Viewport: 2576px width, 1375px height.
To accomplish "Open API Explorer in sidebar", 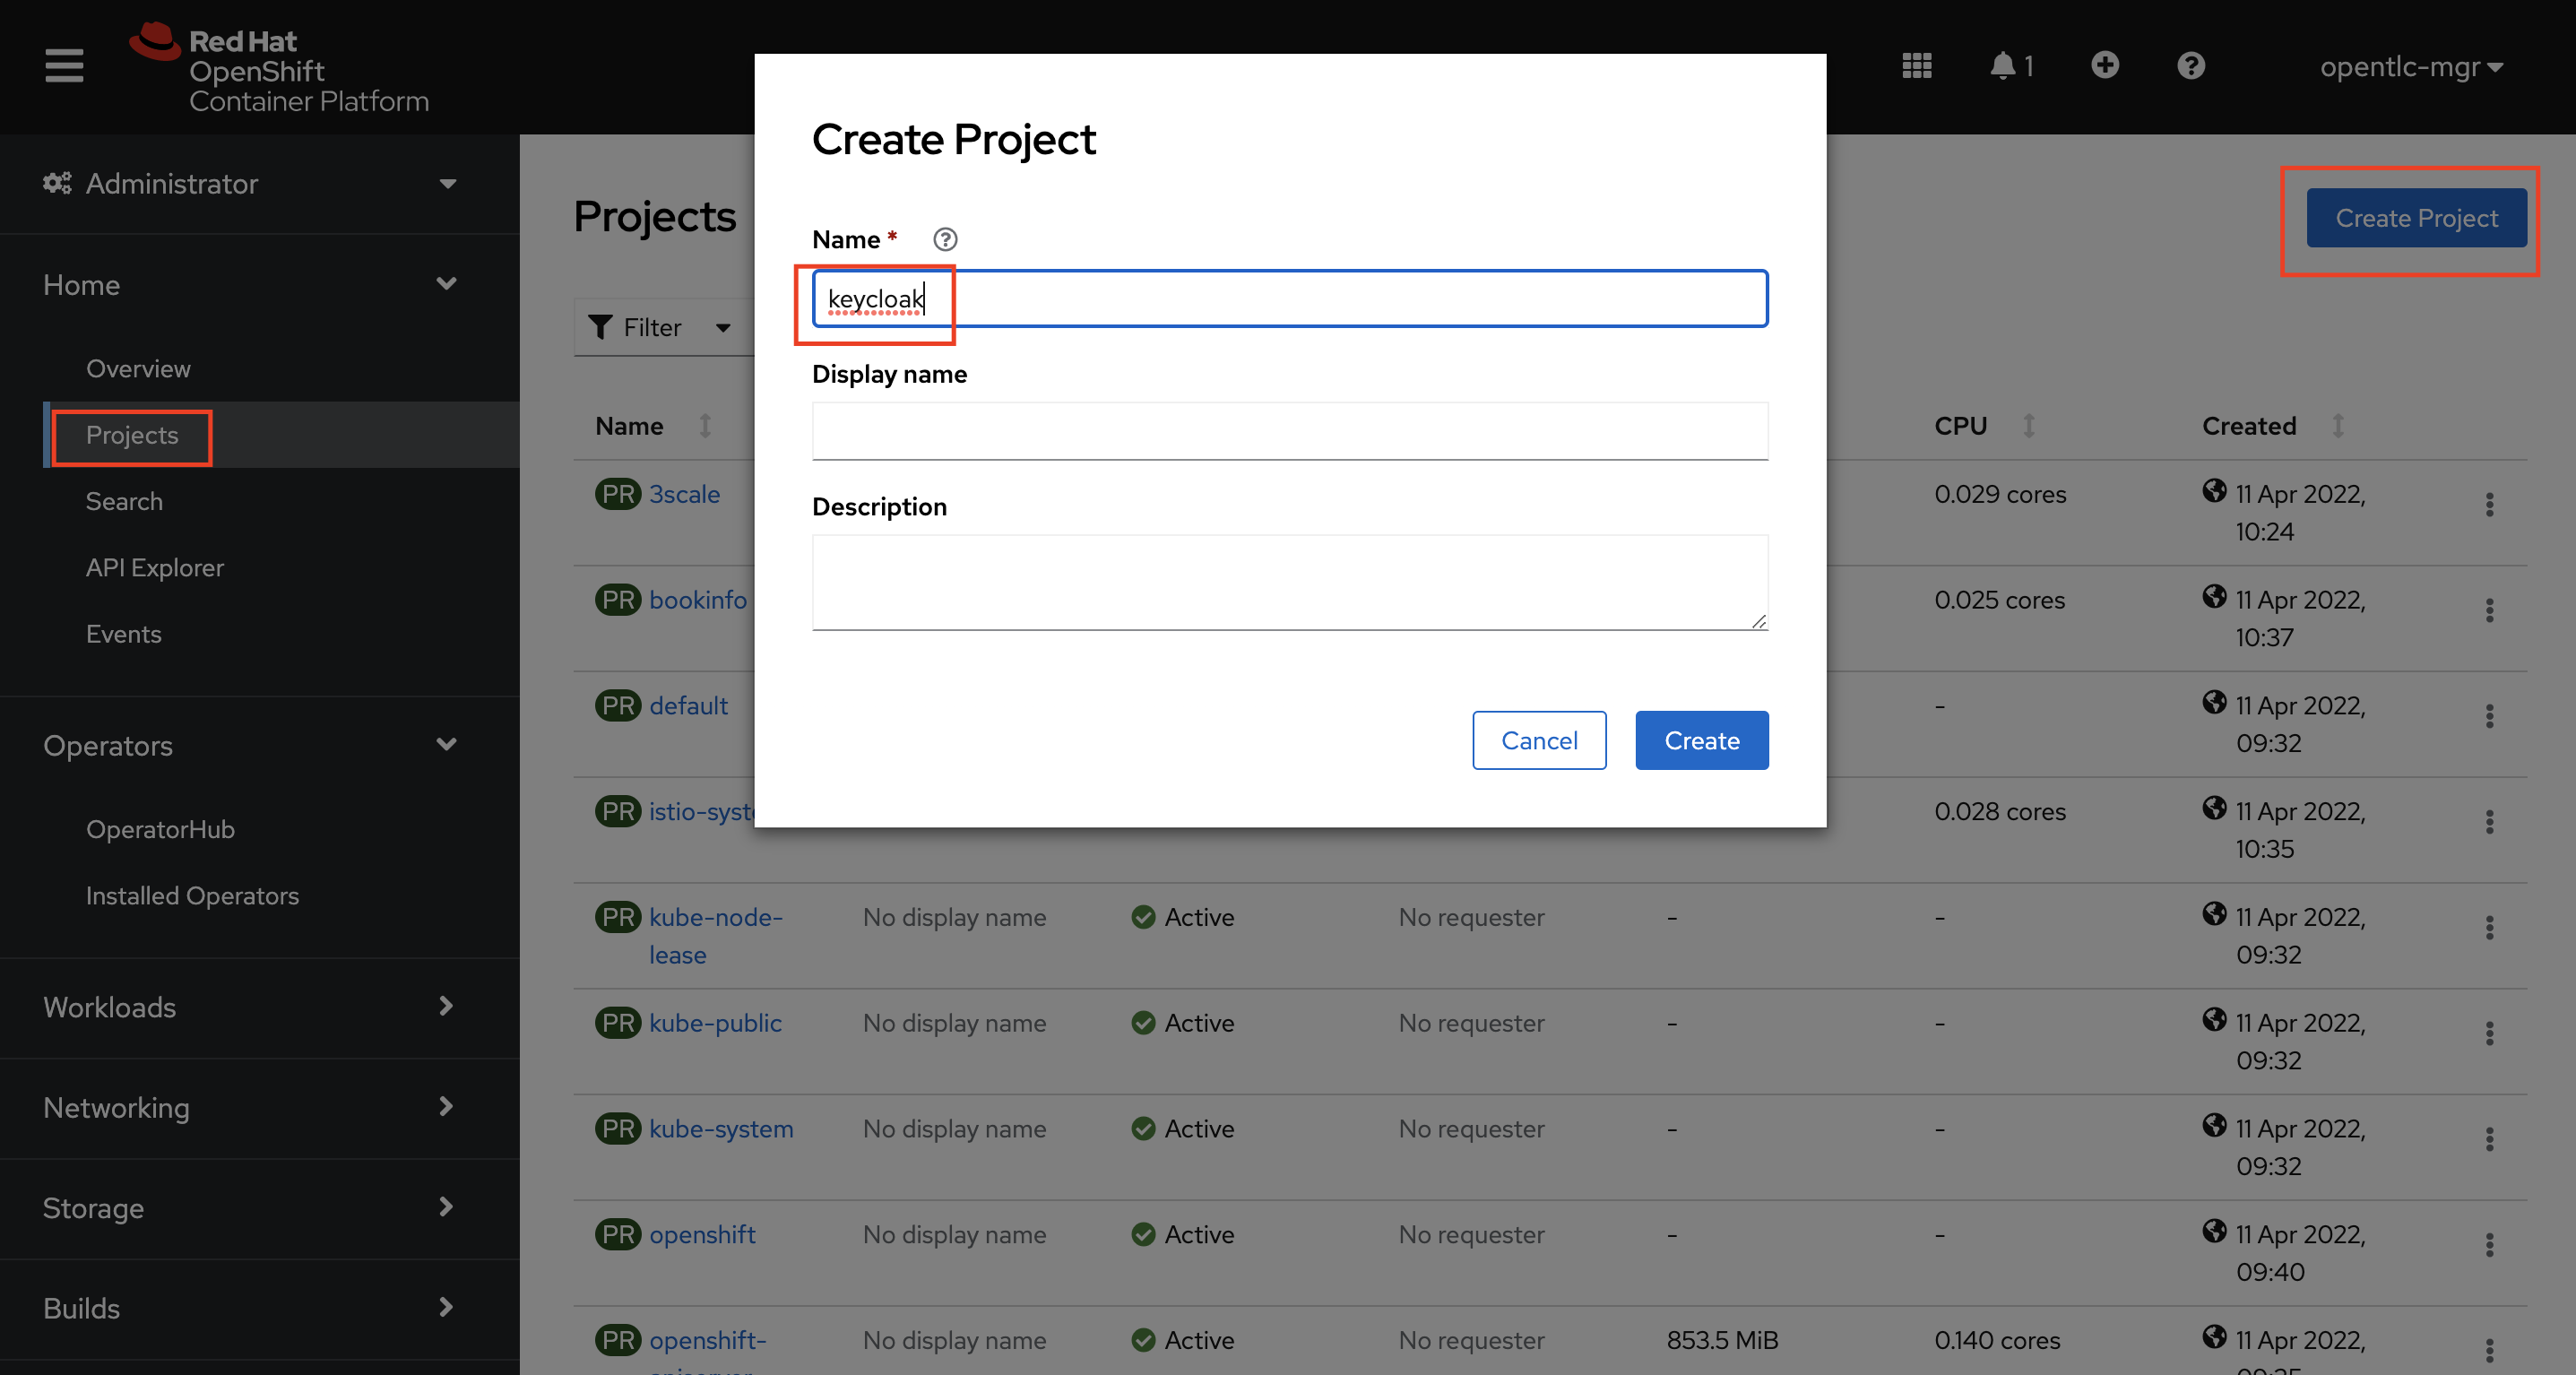I will [155, 568].
